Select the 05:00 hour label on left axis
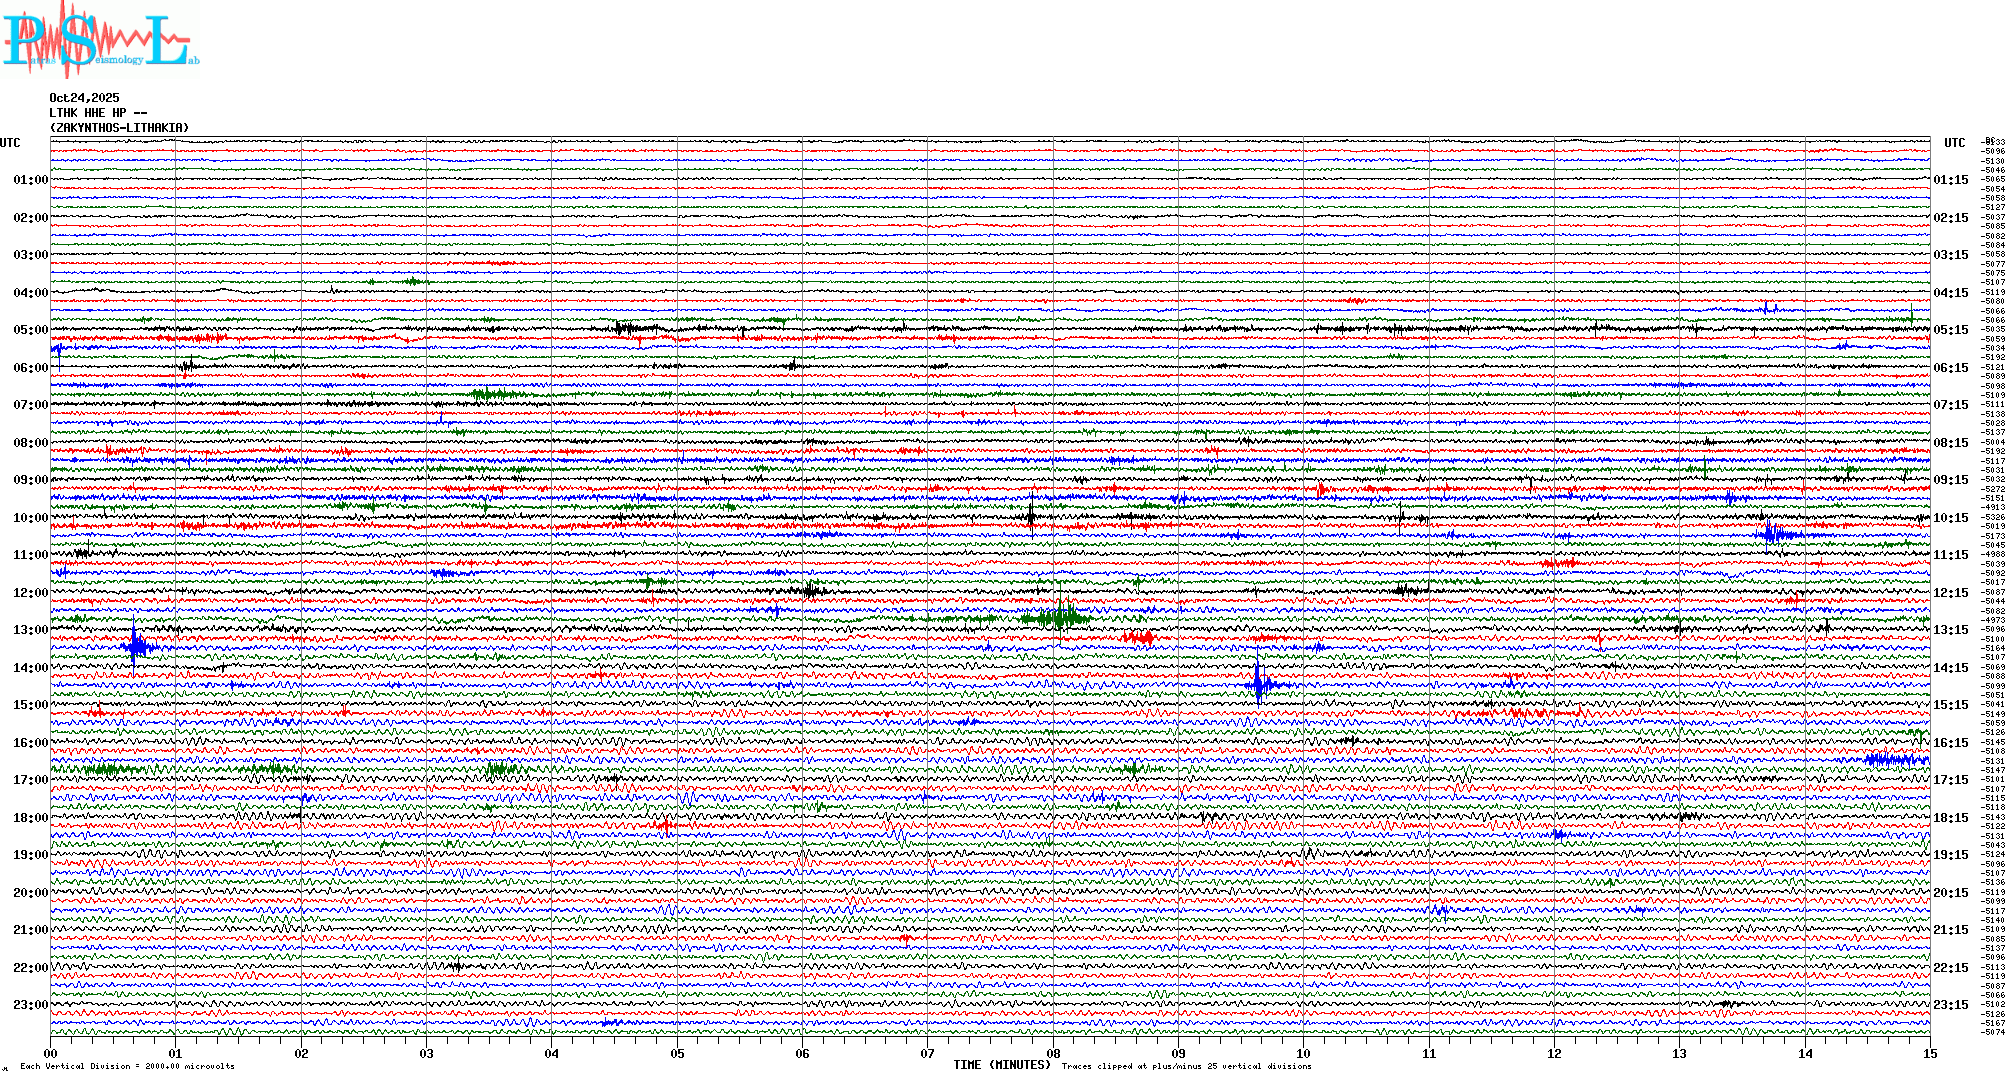Viewport: 2010px width, 1080px height. point(30,330)
